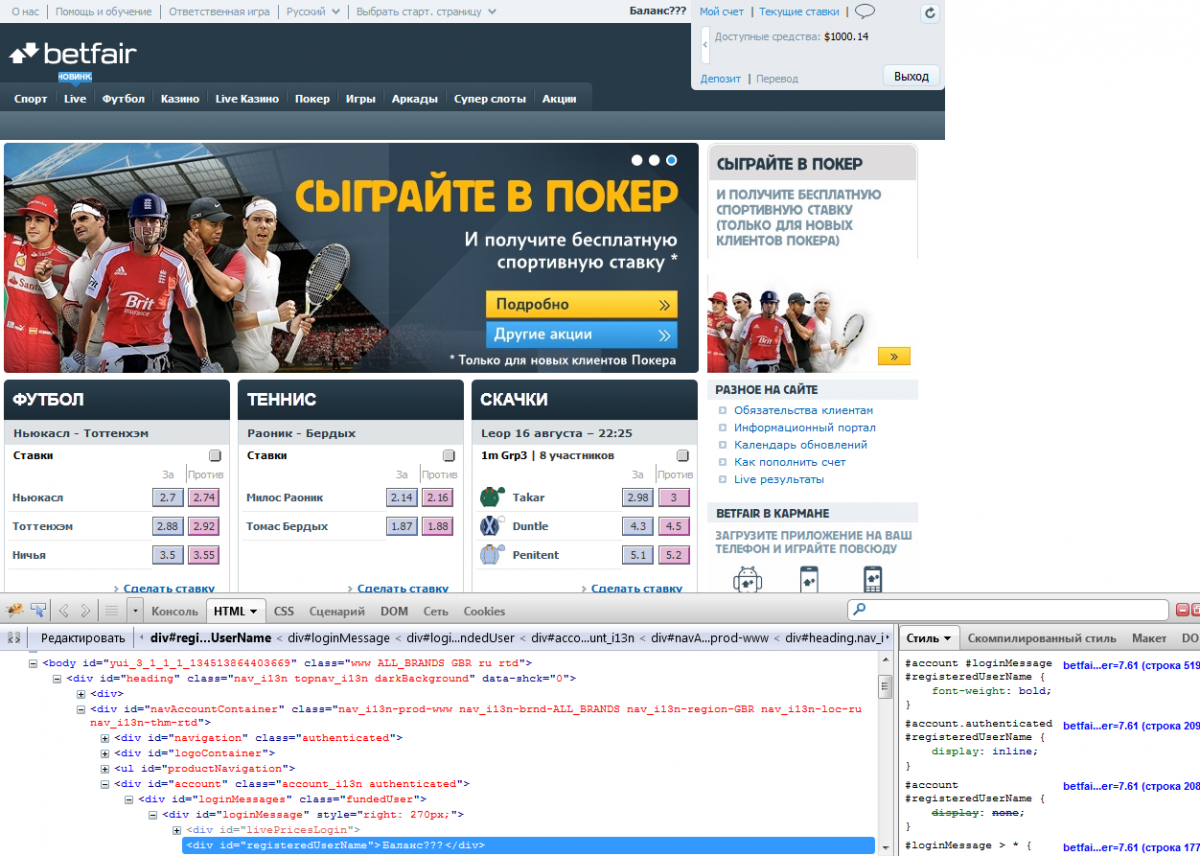The height and width of the screenshot is (856, 1200).
Task: Click the Выход logout button
Action: tap(911, 76)
